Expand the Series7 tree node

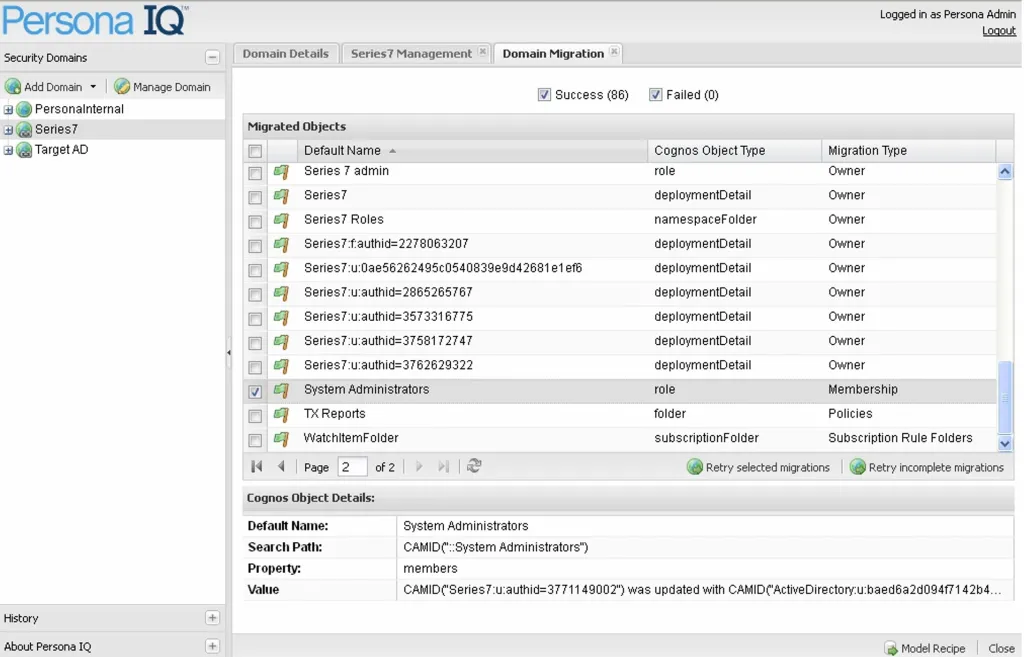click(8, 129)
